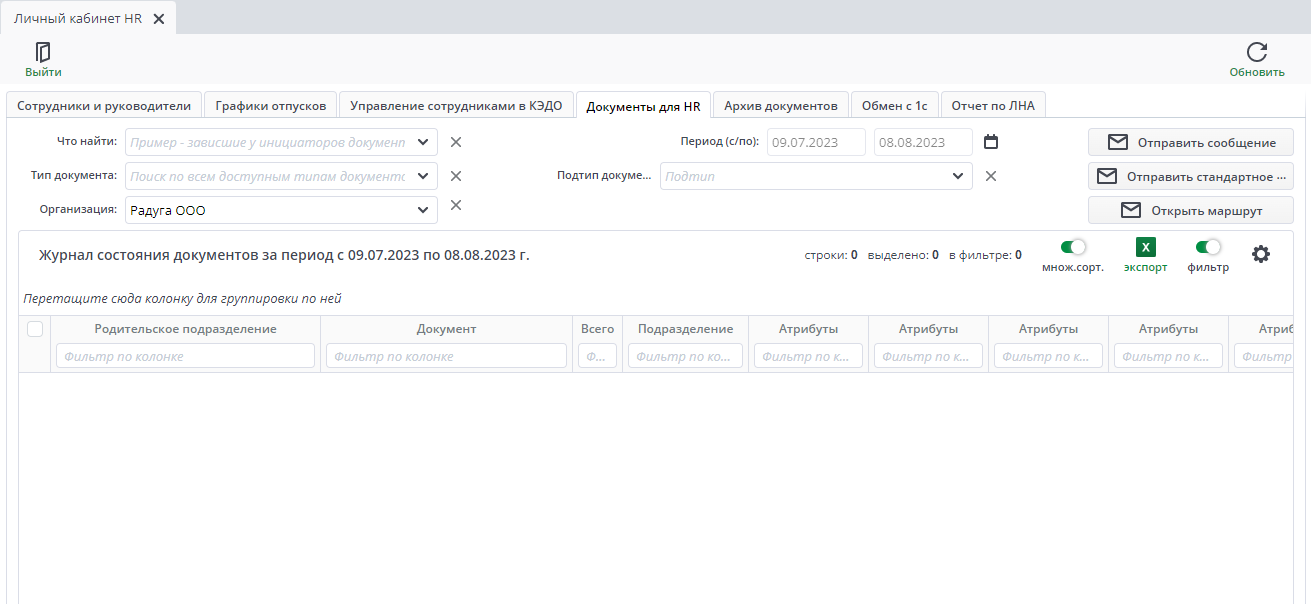This screenshot has width=1311, height=604.
Task: Click the period end date 08.08.2023 field
Action: pos(923,142)
